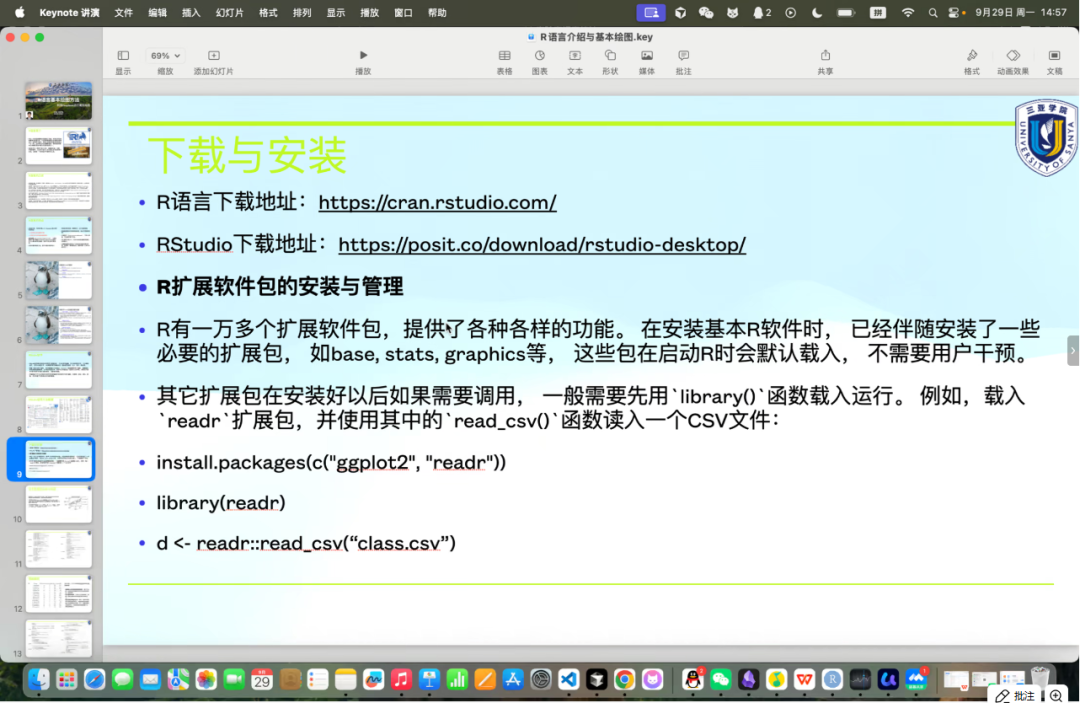This screenshot has height=703, width=1080.
Task: Open the Chart (图表) tool
Action: click(x=539, y=56)
